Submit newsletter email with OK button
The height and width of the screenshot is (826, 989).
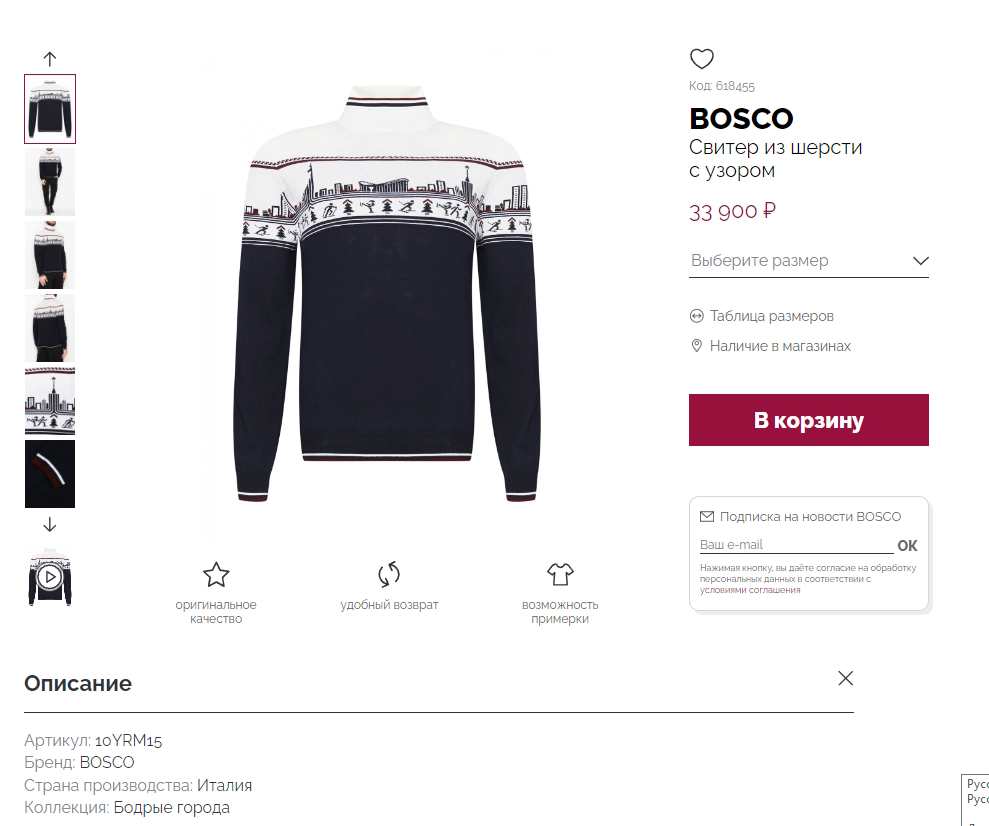point(907,546)
